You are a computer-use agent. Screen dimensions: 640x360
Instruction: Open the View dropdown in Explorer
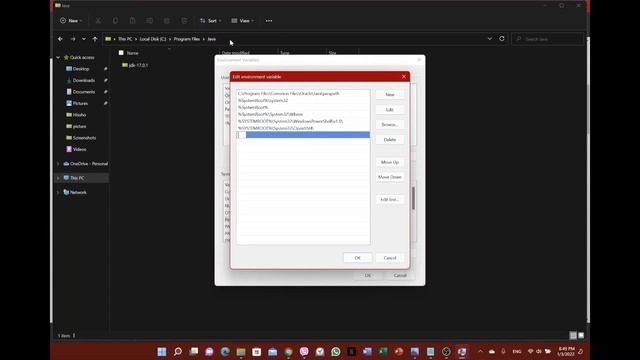pyautogui.click(x=242, y=21)
